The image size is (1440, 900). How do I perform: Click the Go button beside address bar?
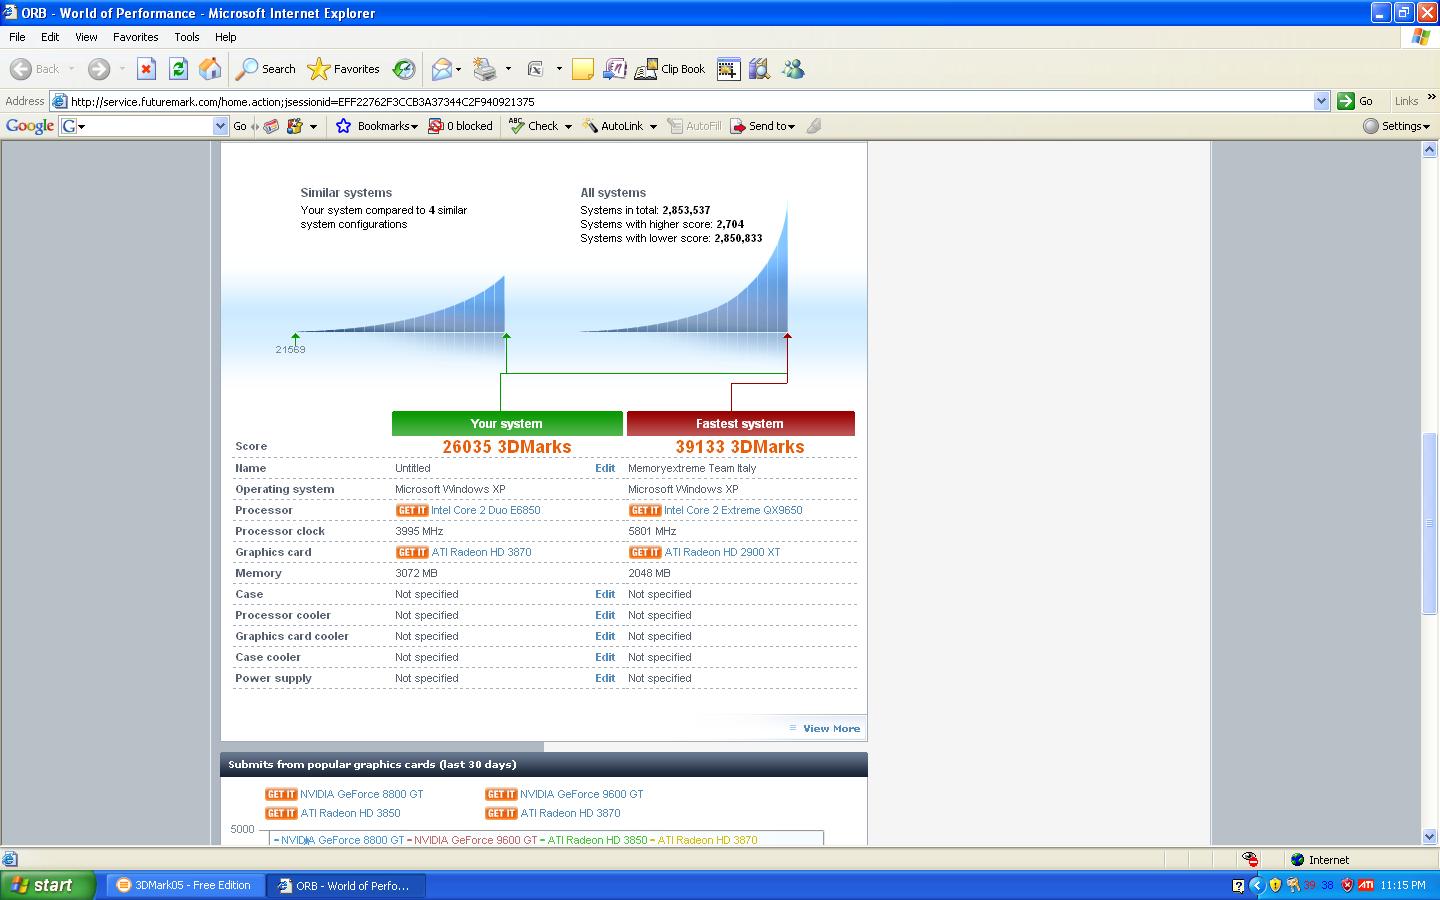(1355, 101)
